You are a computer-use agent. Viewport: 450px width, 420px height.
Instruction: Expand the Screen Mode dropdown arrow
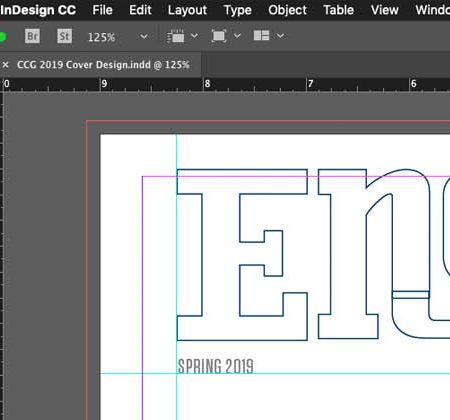(x=237, y=35)
